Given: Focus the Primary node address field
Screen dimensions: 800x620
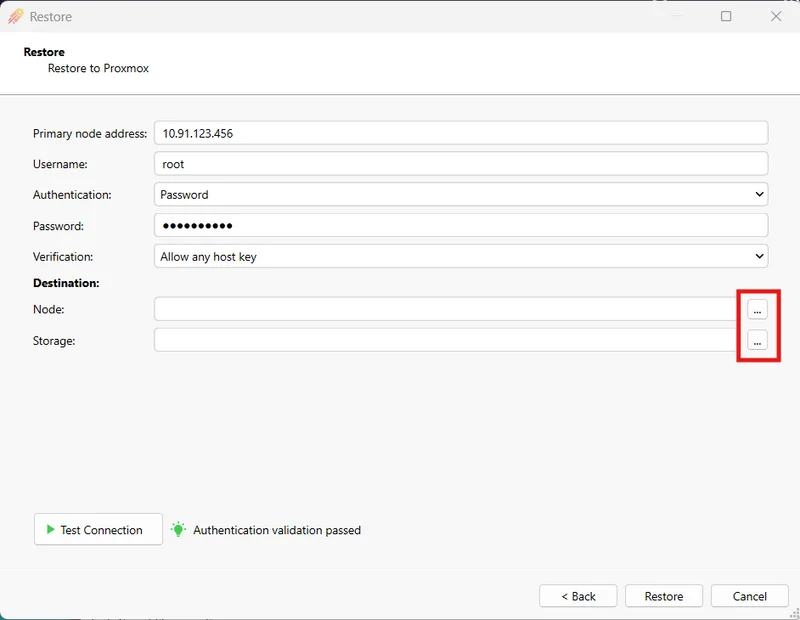Looking at the screenshot, I should point(460,133).
